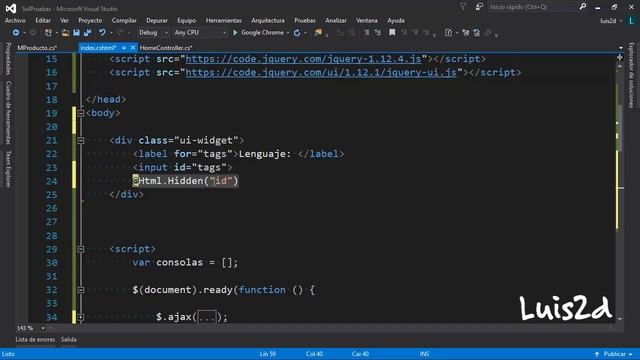This screenshot has height=360, width=640.
Task: Click the Navigate Backward arrow icon
Action: point(16,33)
